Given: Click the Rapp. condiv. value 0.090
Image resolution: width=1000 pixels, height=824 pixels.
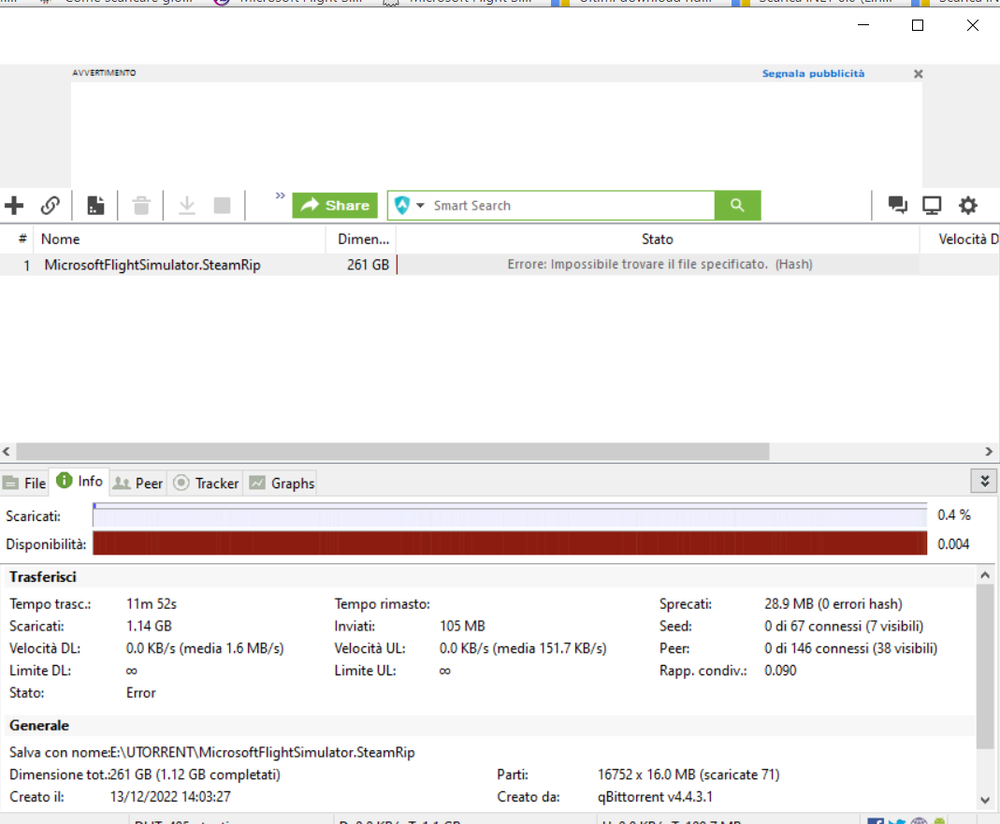Looking at the screenshot, I should coord(781,671).
